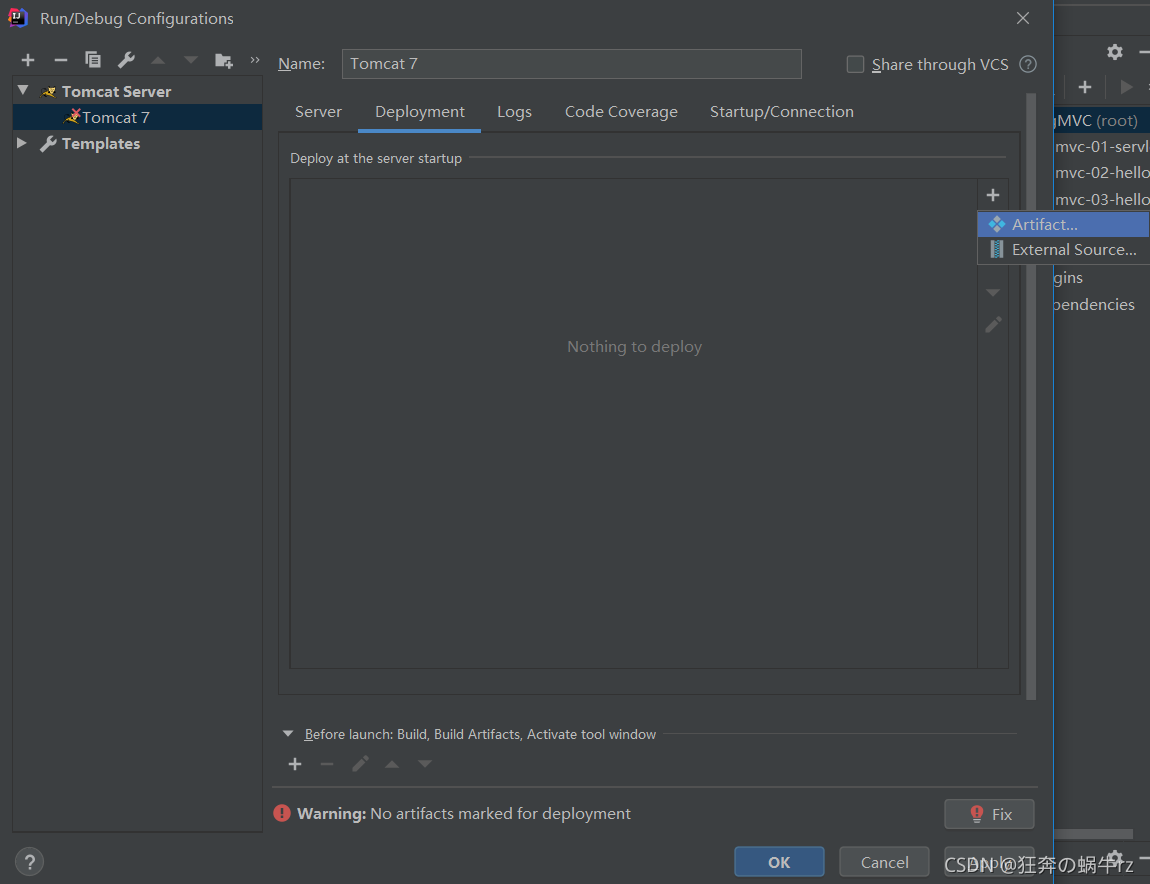
Task: Collapse the Tomcat Server tree node
Action: tap(23, 90)
